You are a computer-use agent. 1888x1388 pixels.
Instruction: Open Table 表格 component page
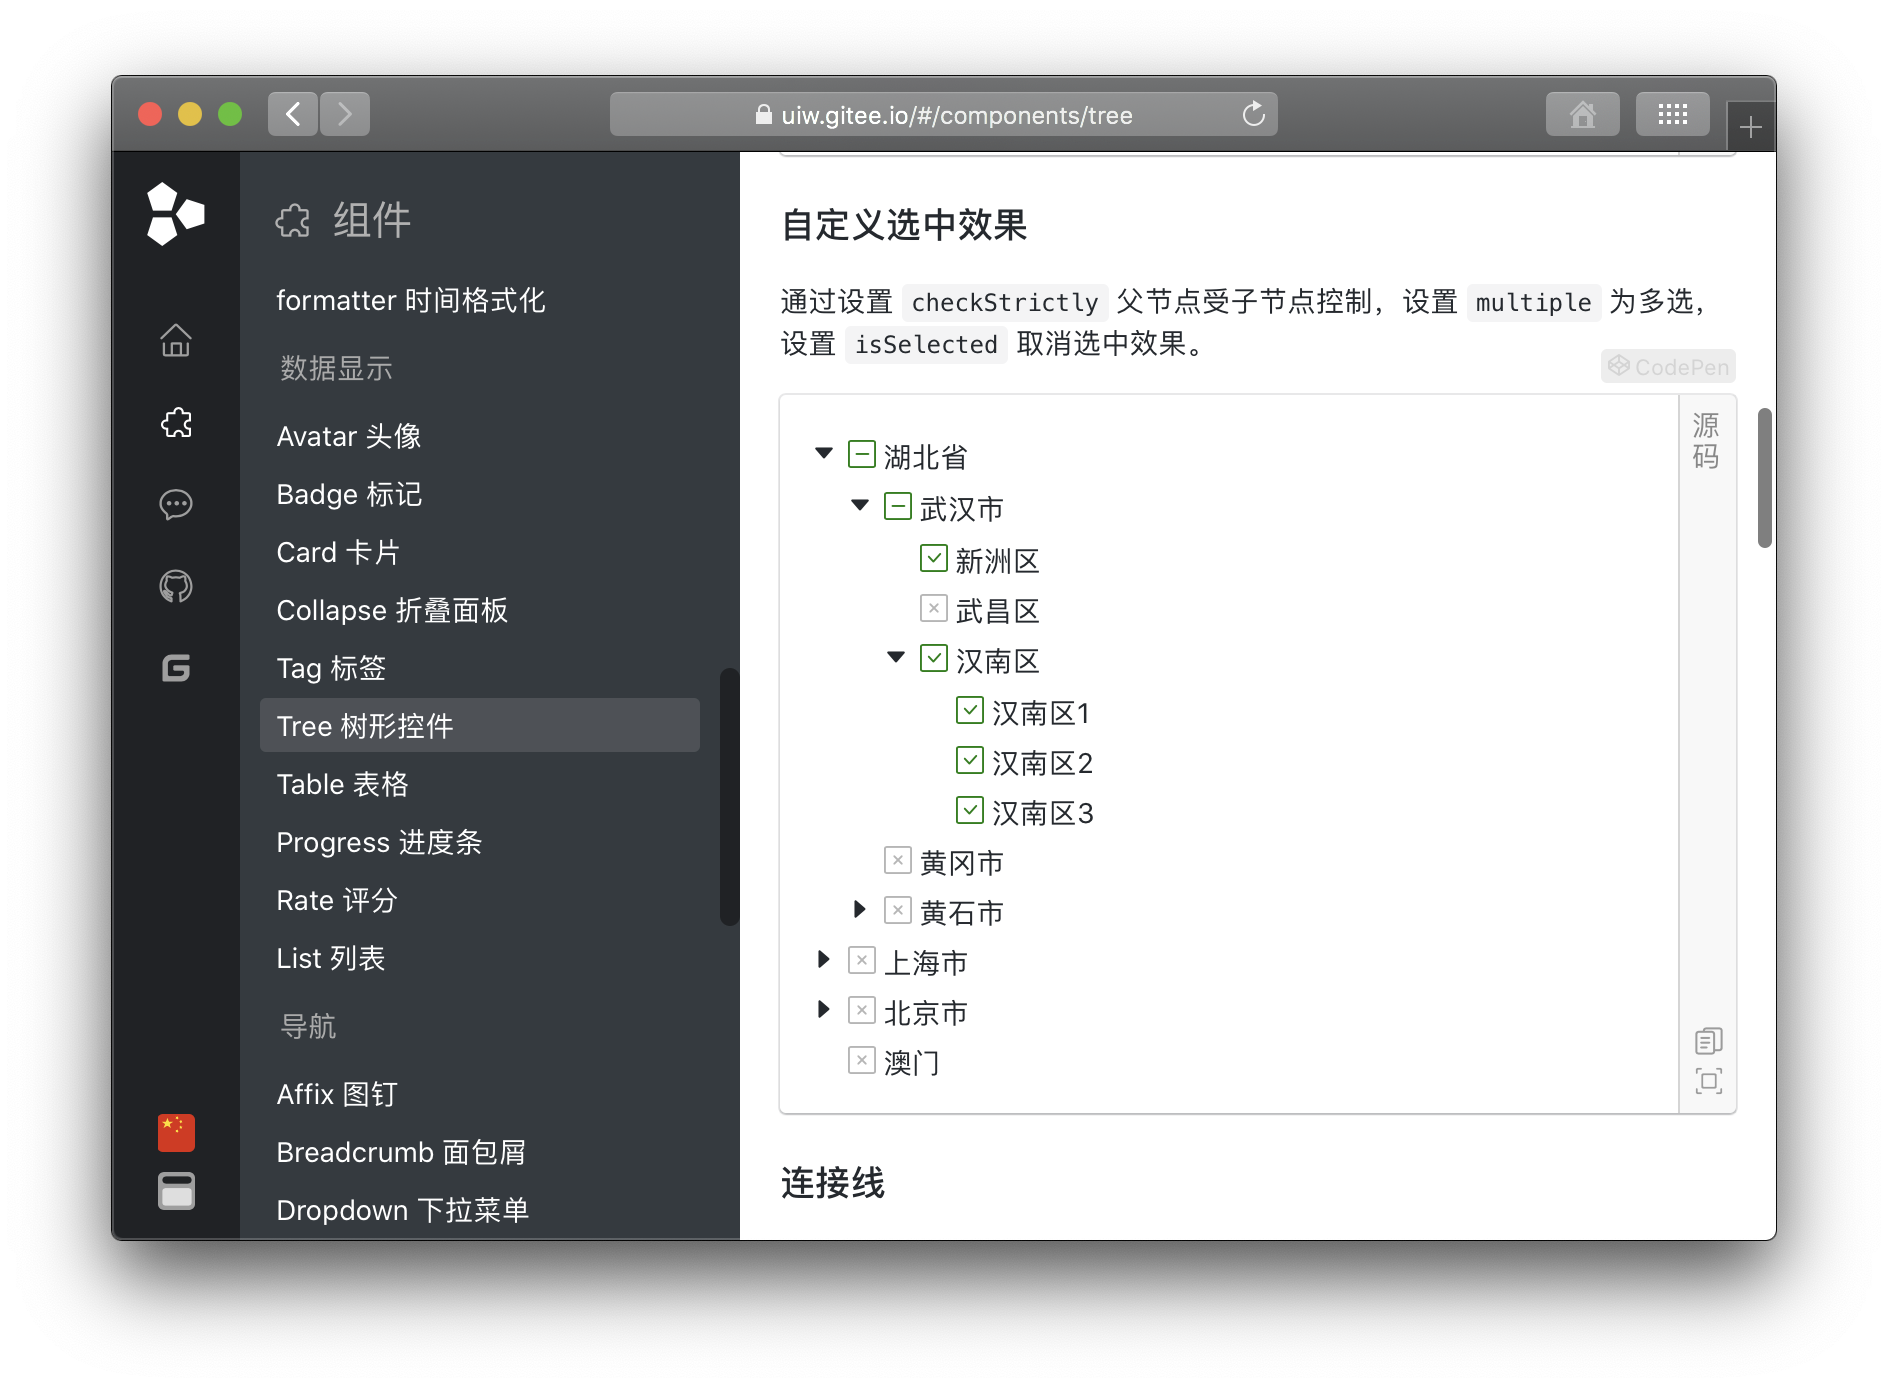[x=480, y=784]
